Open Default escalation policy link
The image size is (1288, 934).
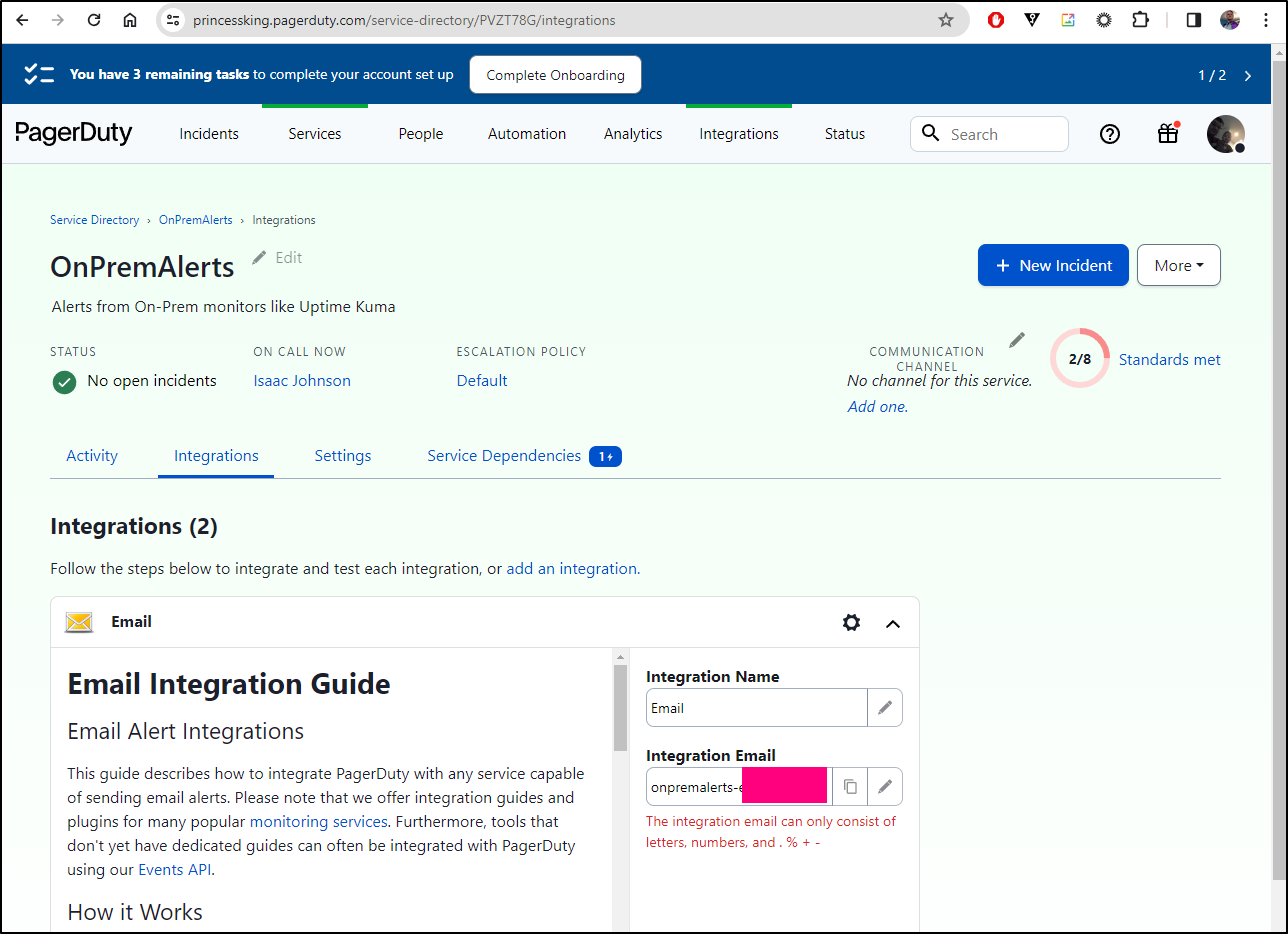pyautogui.click(x=482, y=381)
